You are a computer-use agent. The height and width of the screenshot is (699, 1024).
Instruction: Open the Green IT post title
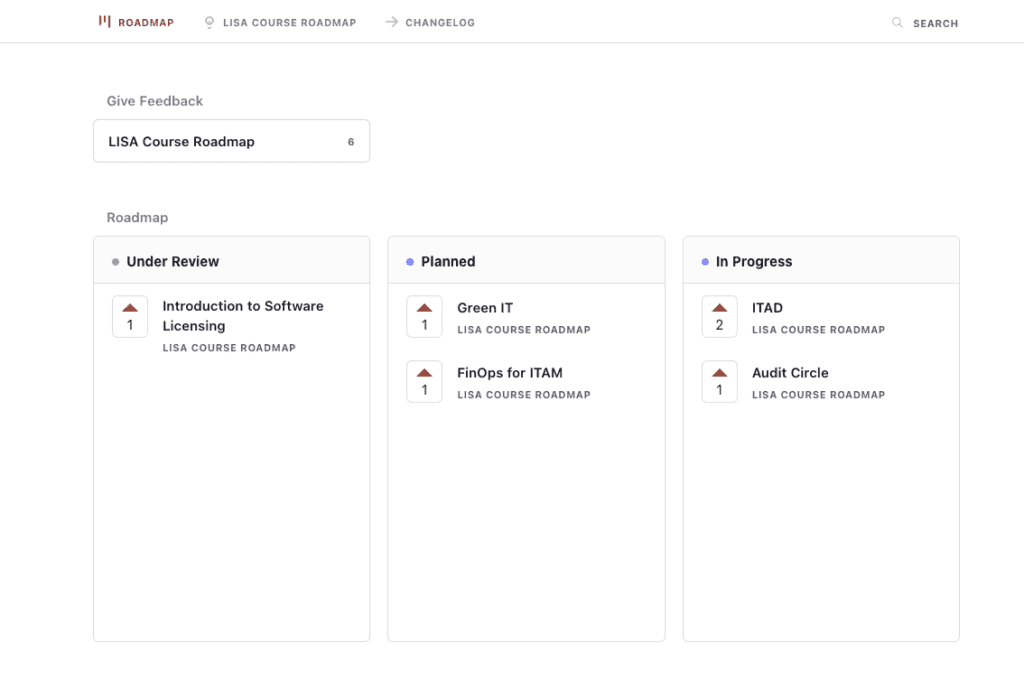click(485, 308)
